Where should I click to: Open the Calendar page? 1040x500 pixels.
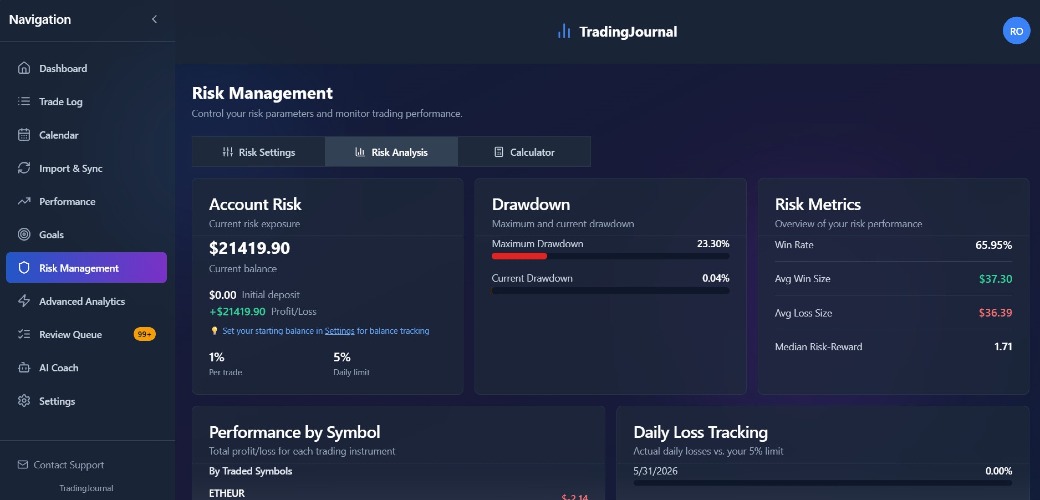tap(86, 135)
